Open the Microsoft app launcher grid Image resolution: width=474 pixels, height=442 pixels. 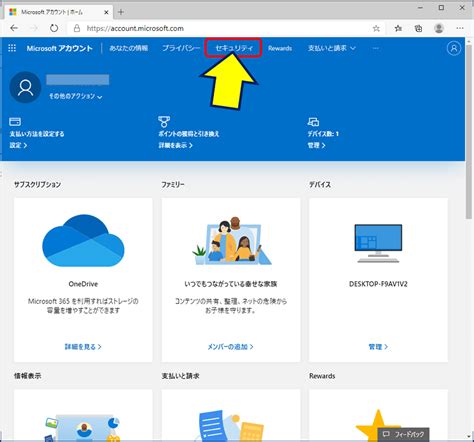tap(12, 48)
